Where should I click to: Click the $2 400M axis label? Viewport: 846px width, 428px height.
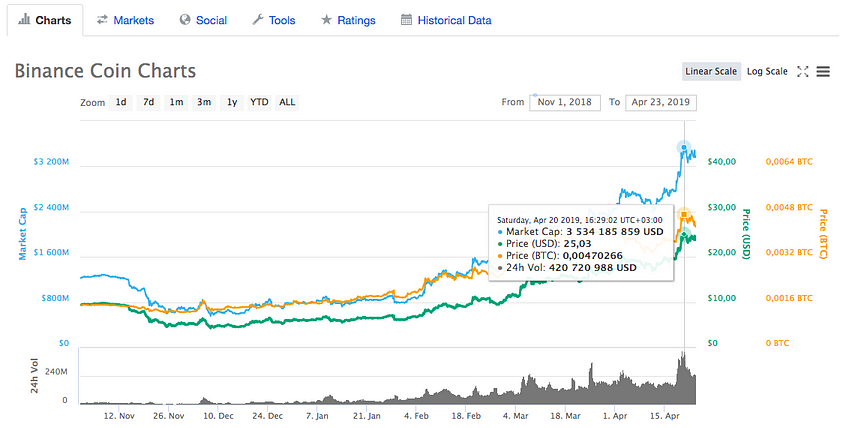pos(51,207)
